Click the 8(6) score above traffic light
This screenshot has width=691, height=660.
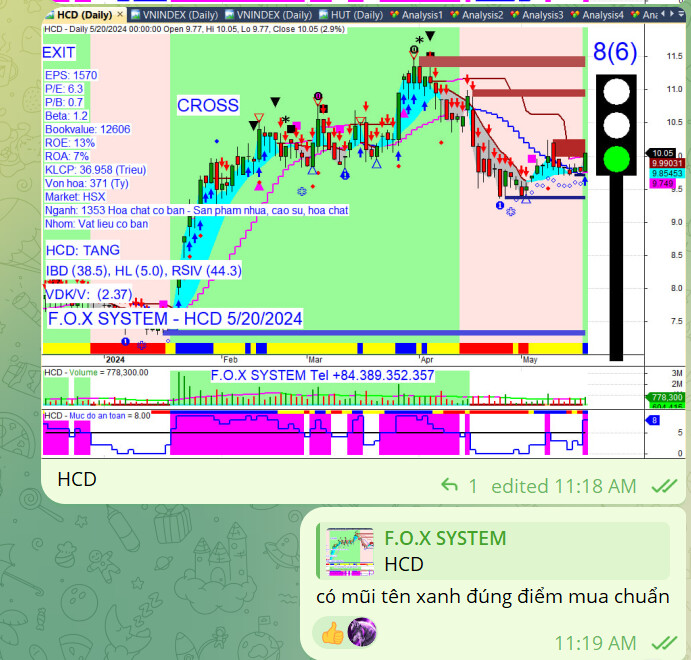(615, 52)
